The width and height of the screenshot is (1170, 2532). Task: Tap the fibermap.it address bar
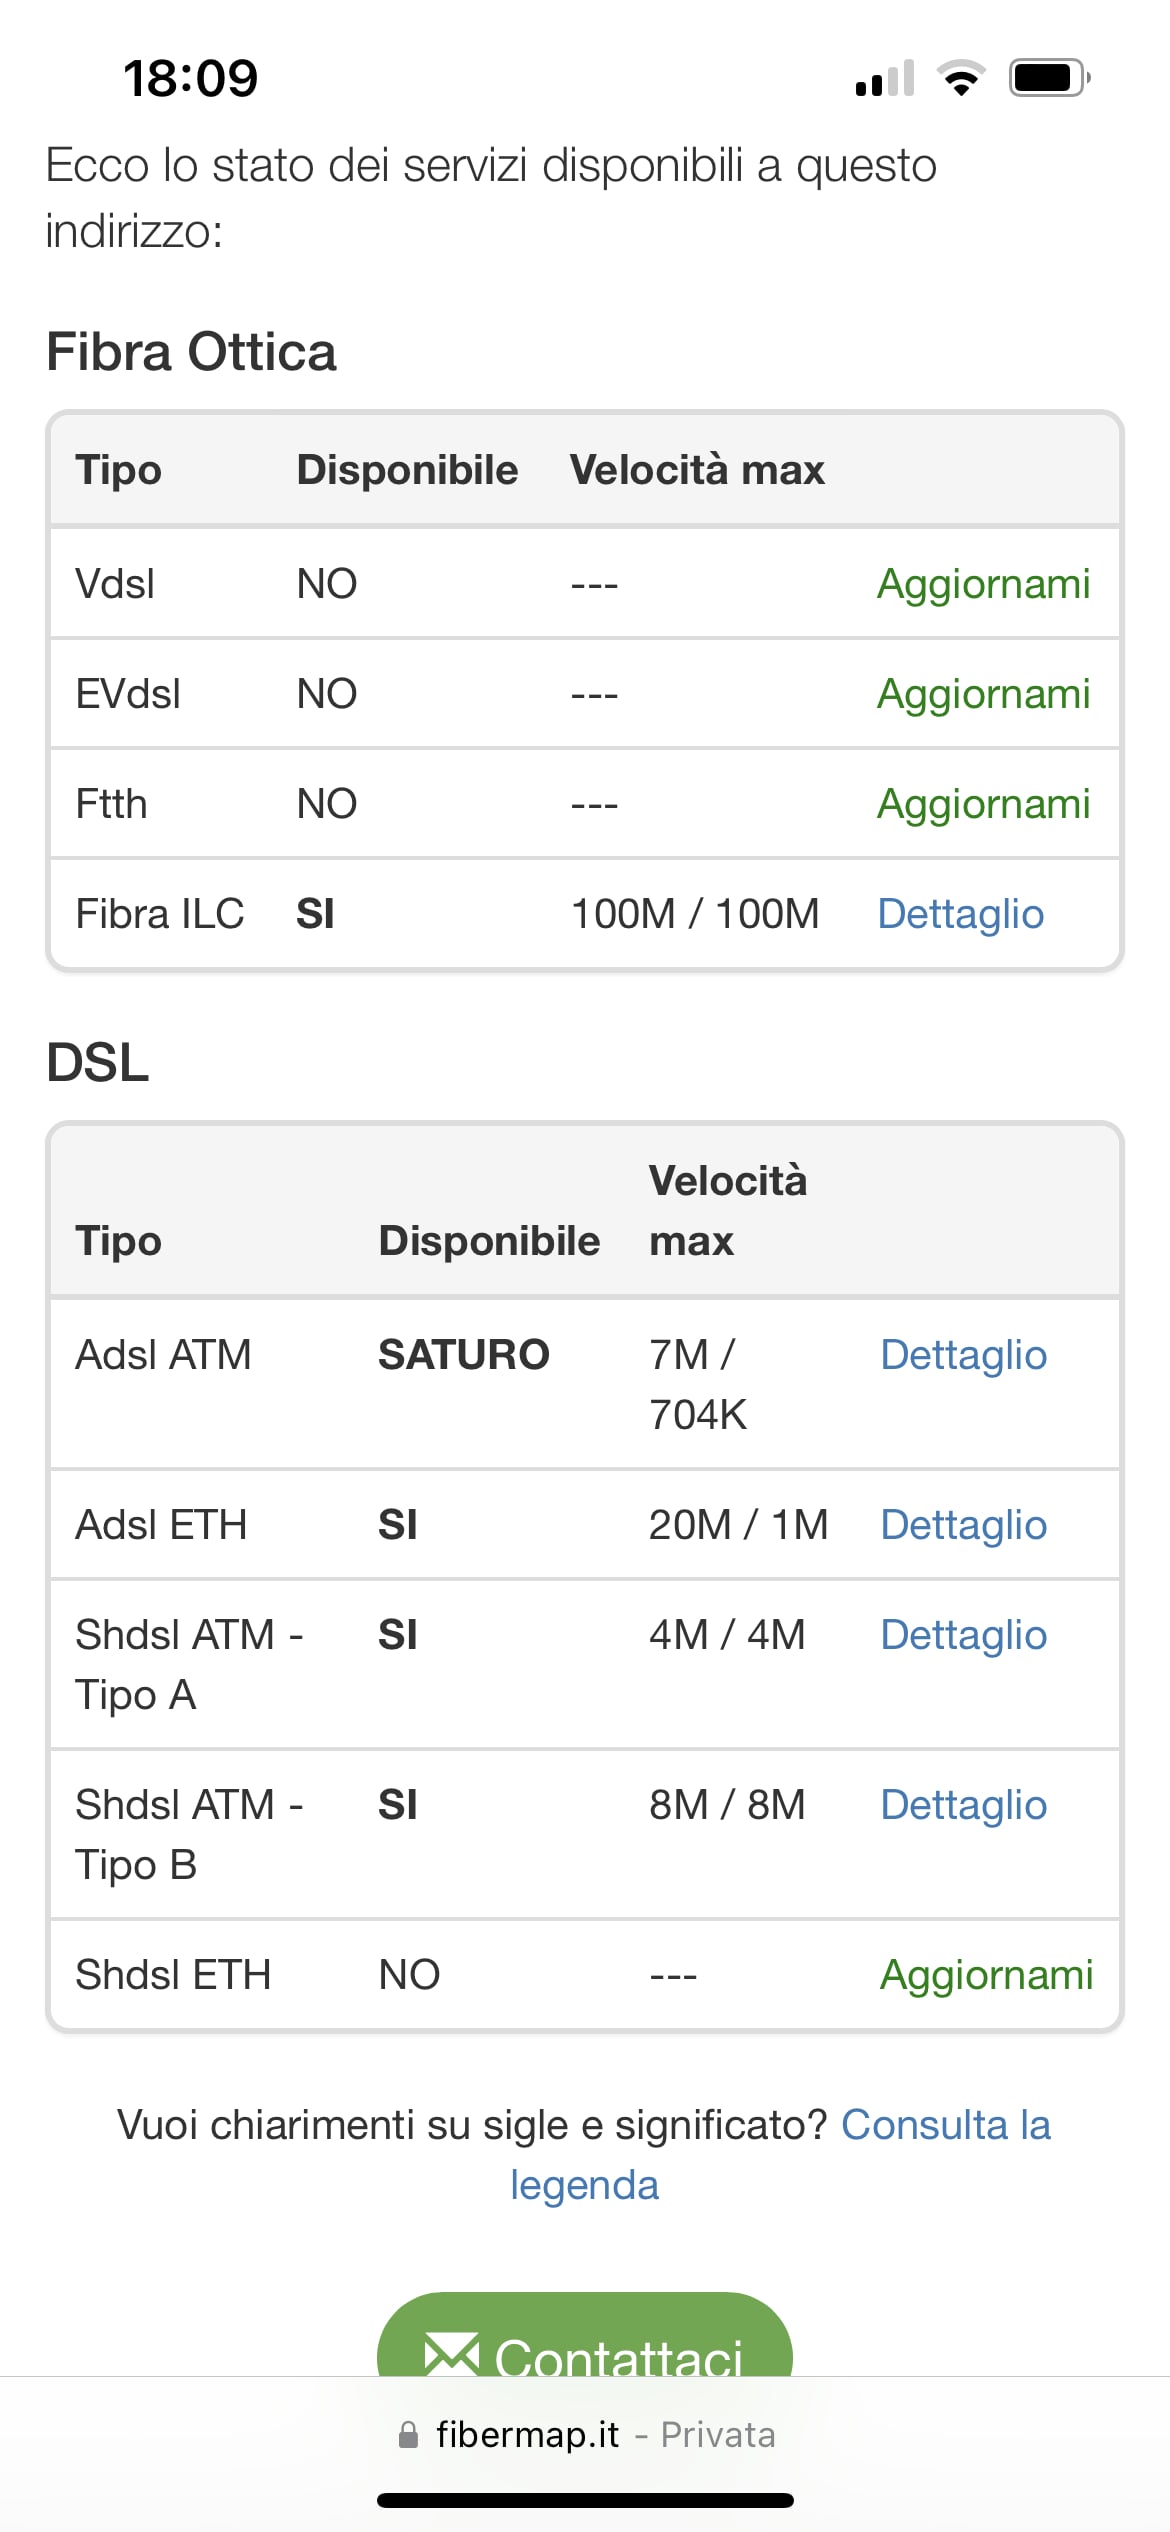(x=585, y=2435)
